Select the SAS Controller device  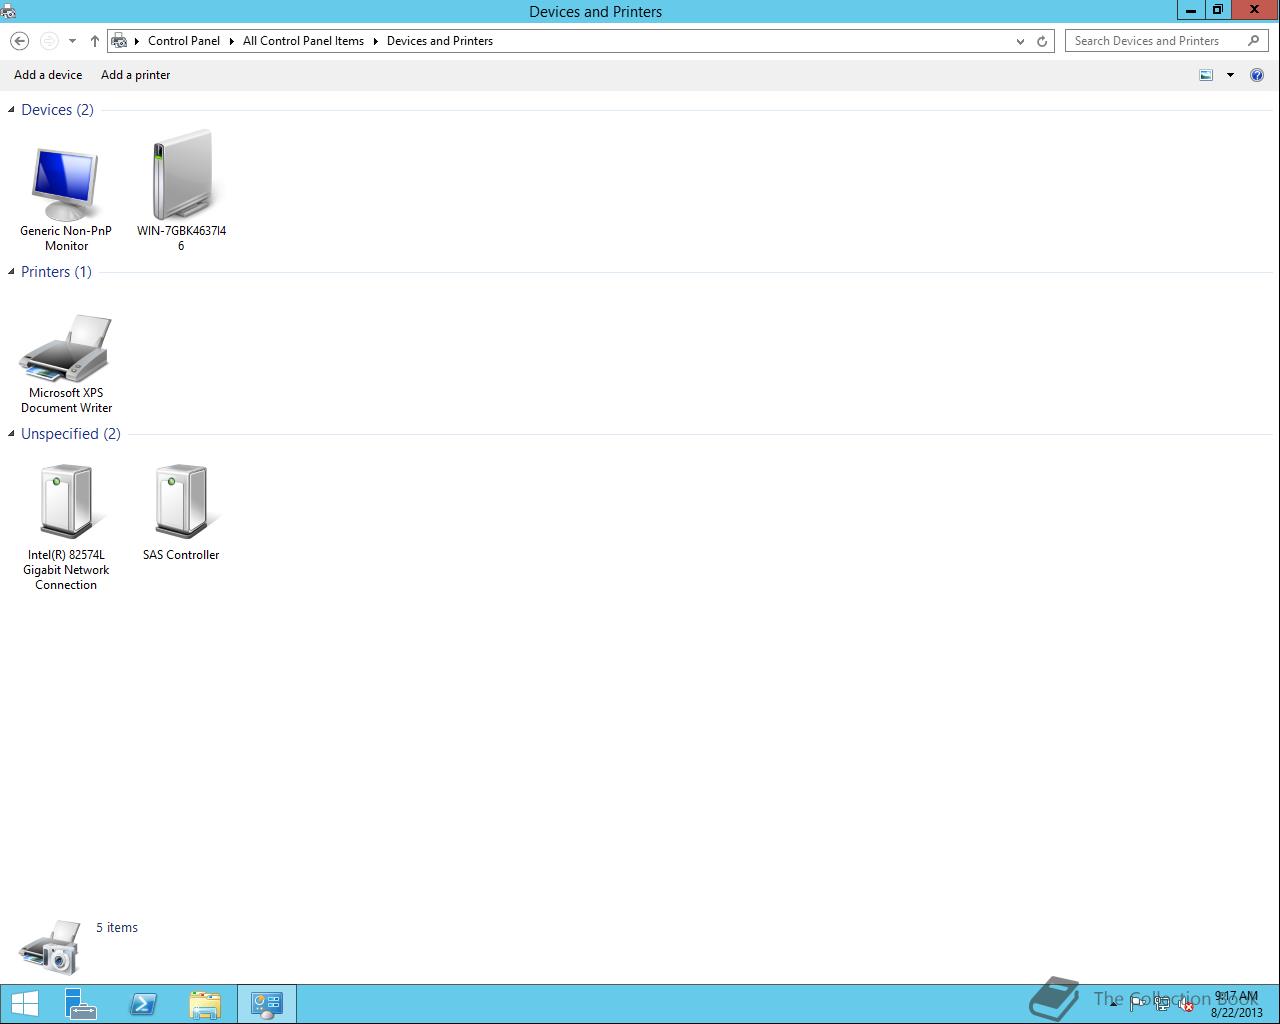(181, 510)
